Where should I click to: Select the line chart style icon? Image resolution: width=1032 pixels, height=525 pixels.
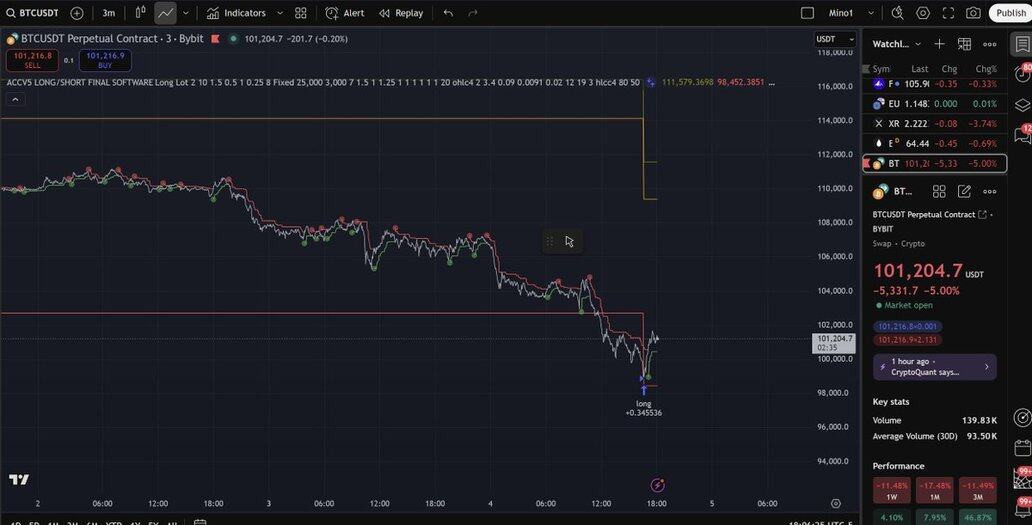tap(165, 13)
